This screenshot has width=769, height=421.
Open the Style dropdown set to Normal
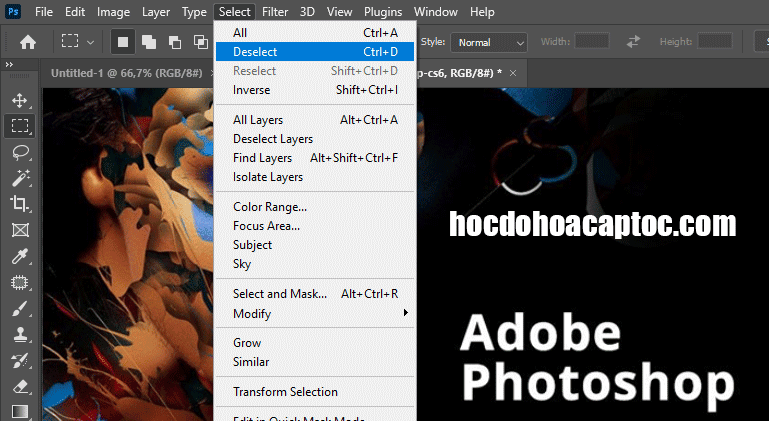[x=489, y=42]
